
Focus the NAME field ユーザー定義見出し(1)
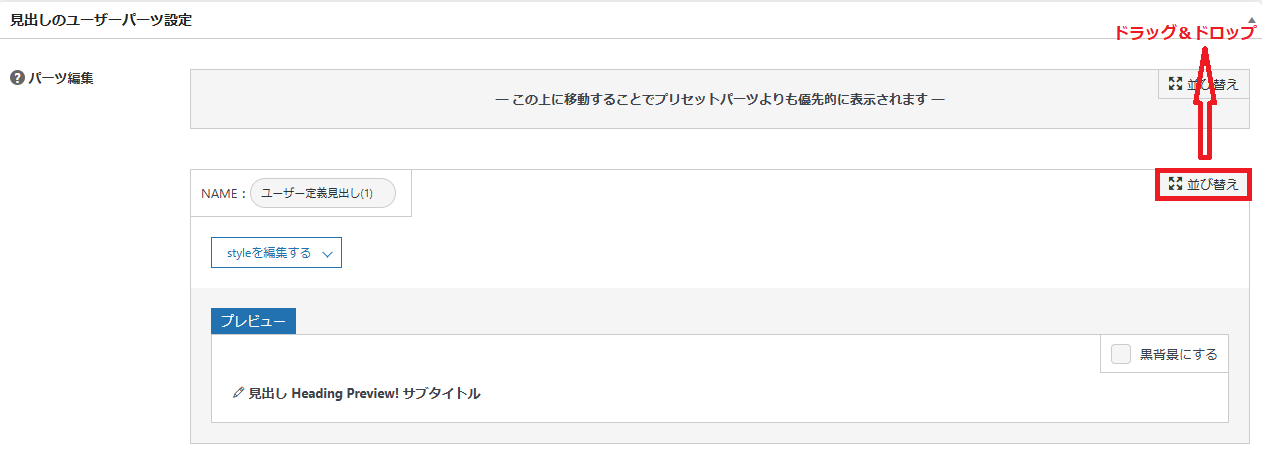pyautogui.click(x=322, y=193)
